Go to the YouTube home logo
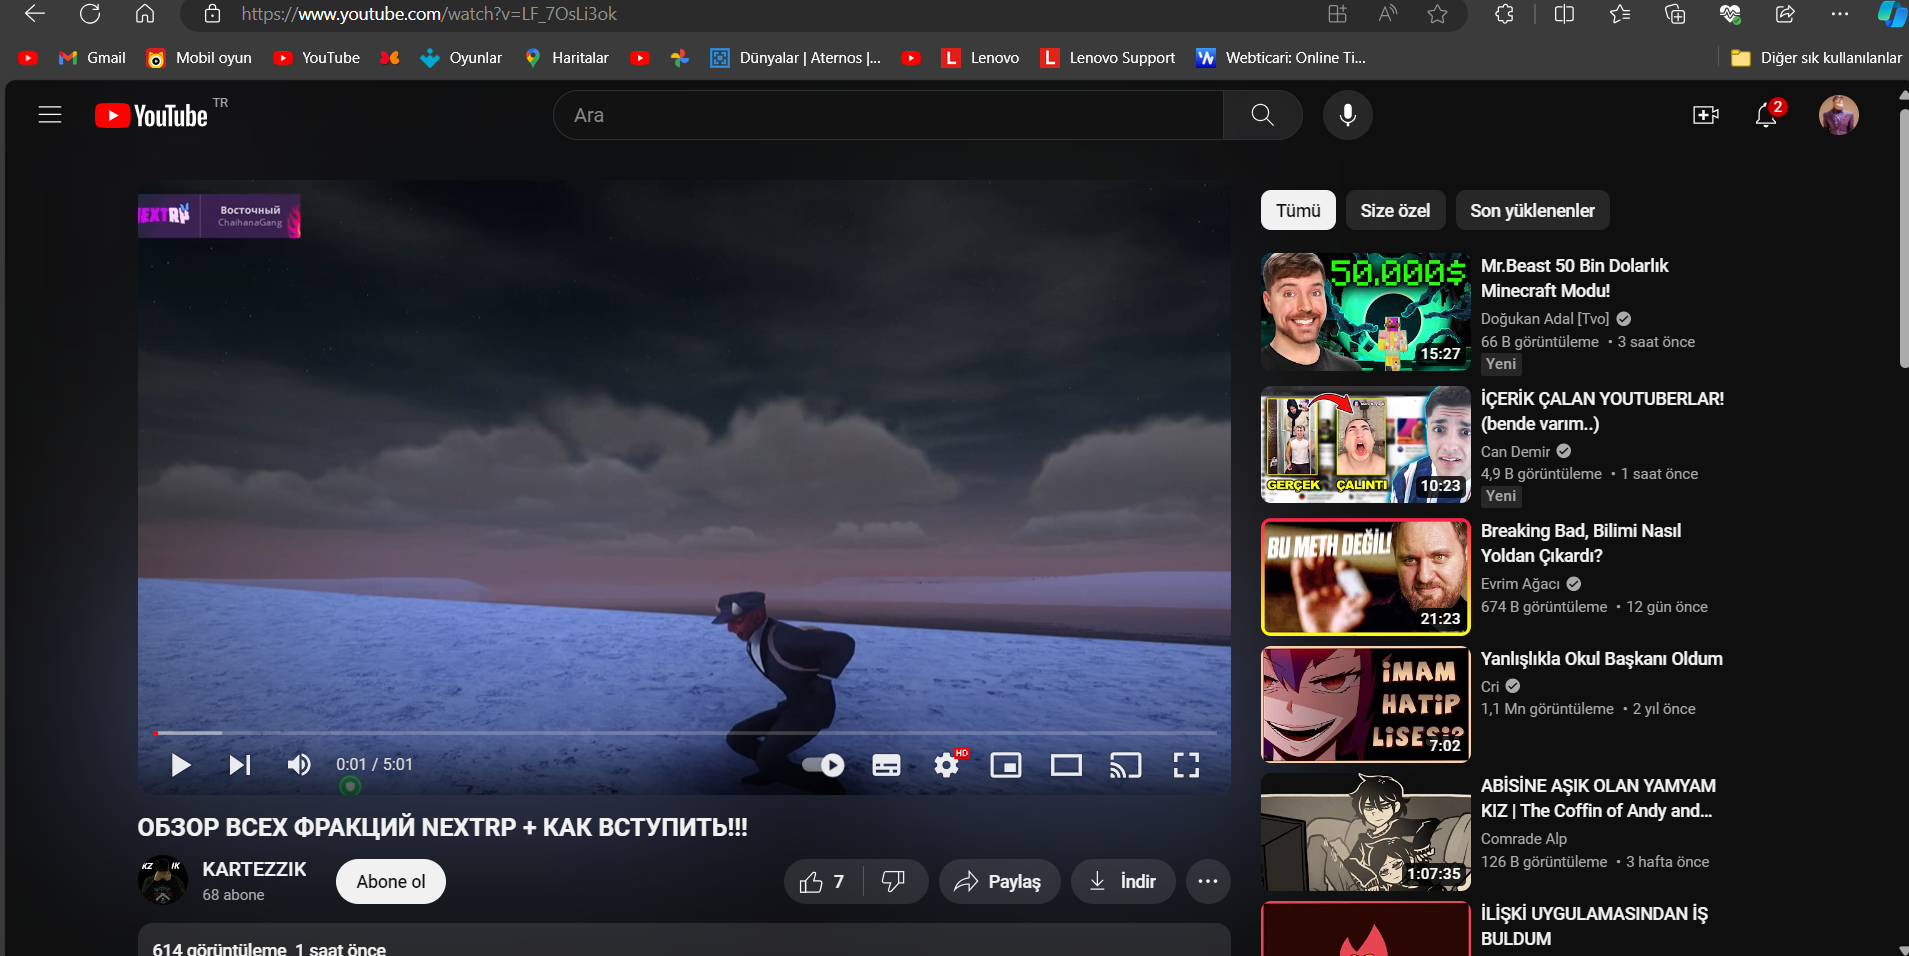Screen dimensions: 1909x956 (152, 116)
